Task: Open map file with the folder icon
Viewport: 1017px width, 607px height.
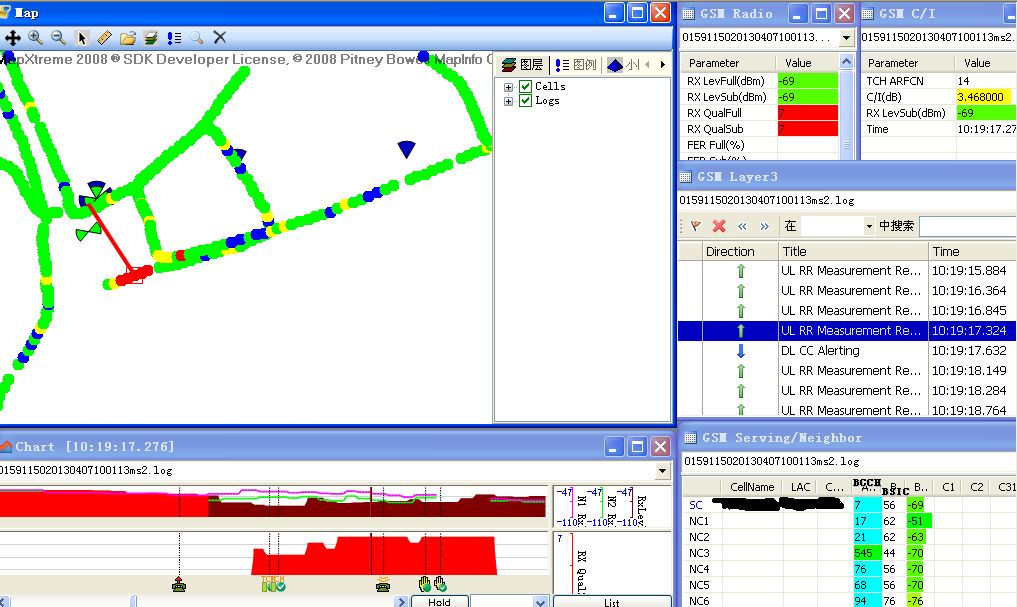Action: coord(128,38)
